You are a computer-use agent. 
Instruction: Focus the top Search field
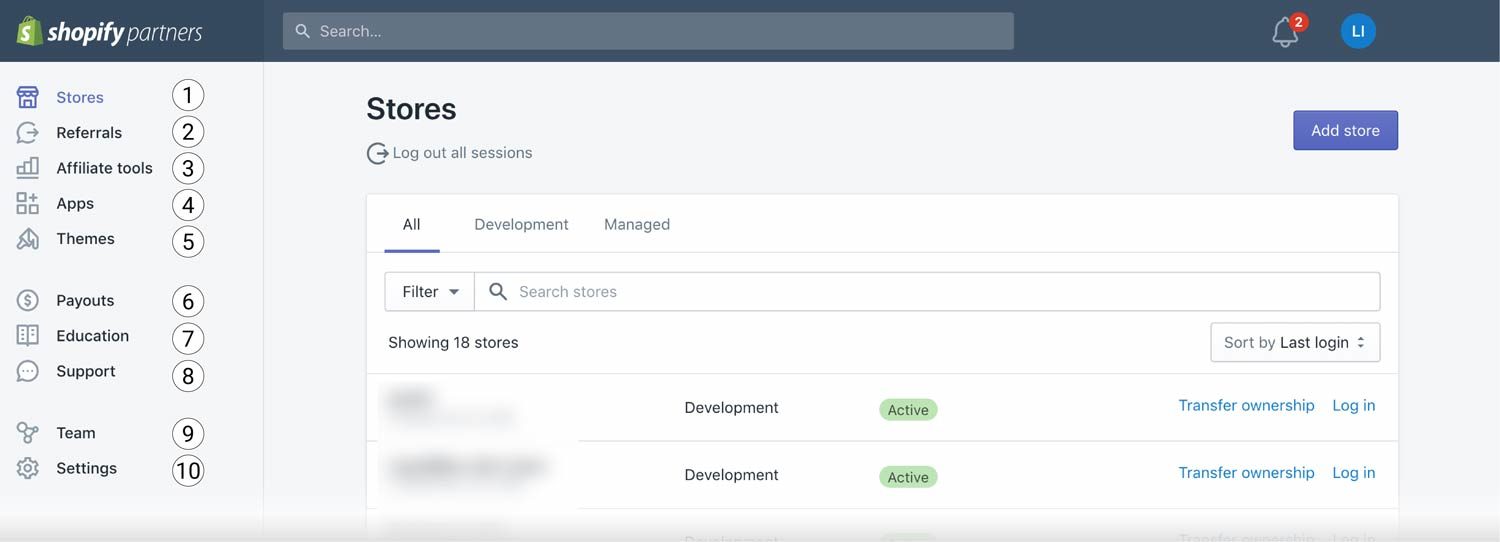point(648,31)
